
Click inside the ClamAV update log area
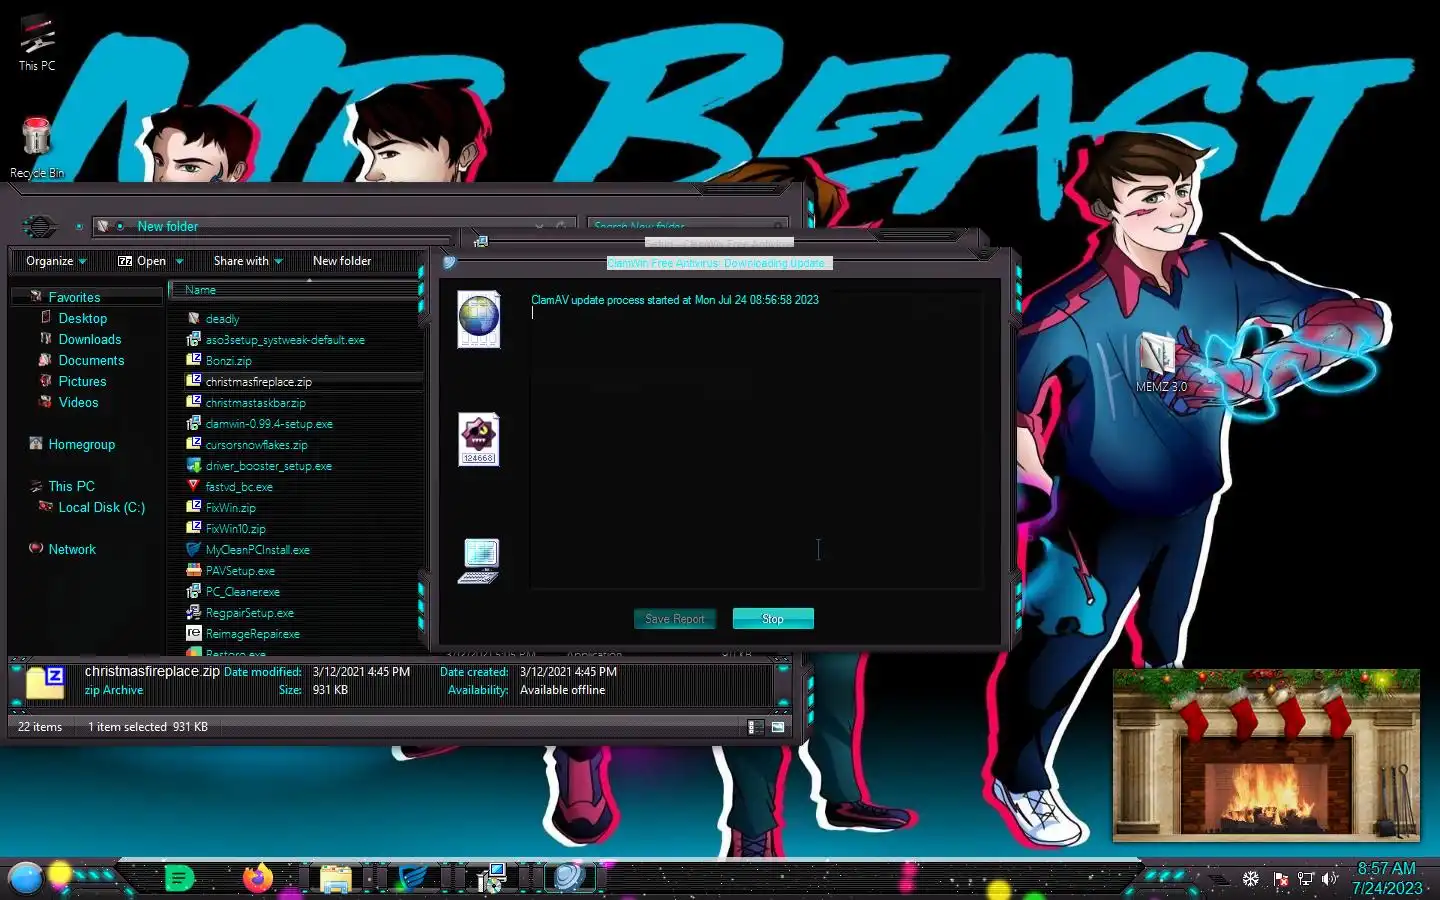(x=755, y=440)
